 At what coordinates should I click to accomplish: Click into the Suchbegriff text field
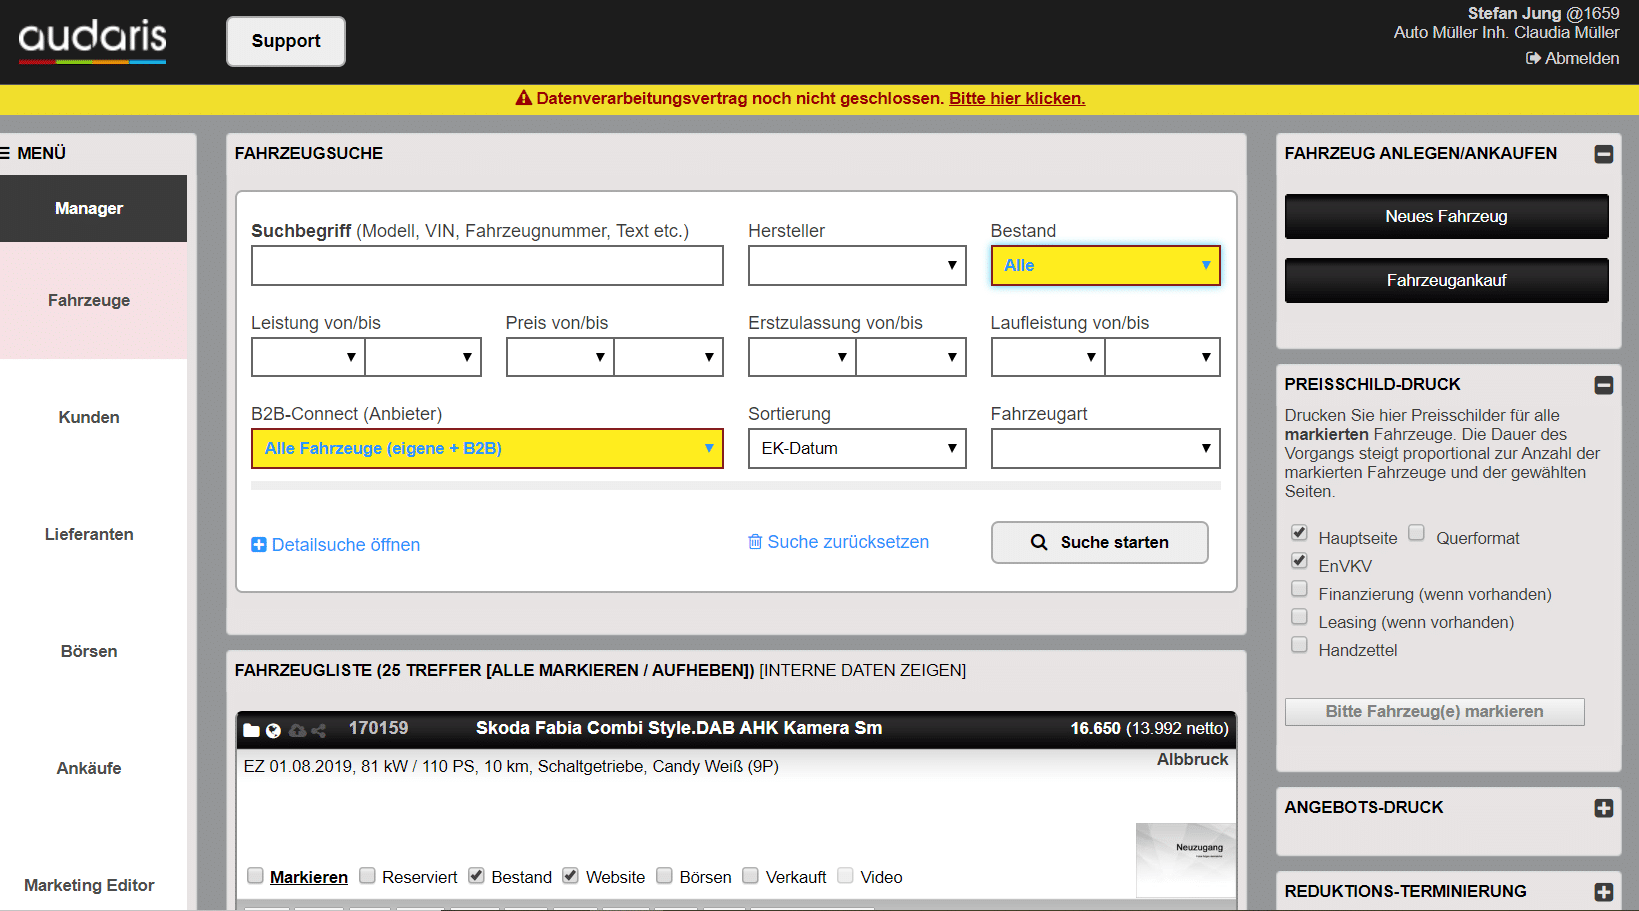coord(487,266)
